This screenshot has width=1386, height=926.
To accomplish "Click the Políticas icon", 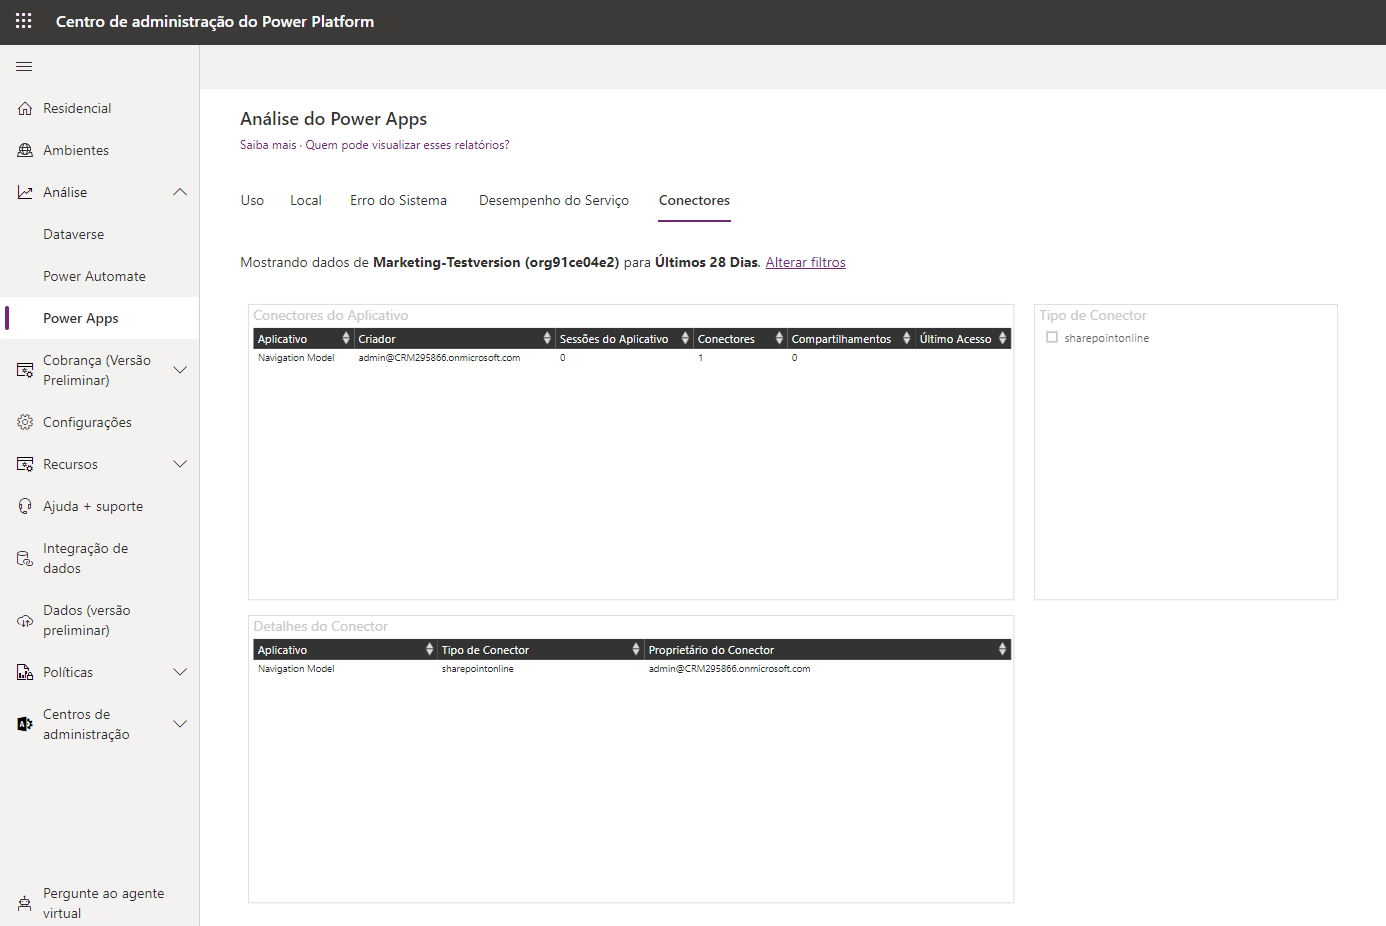I will coord(25,672).
